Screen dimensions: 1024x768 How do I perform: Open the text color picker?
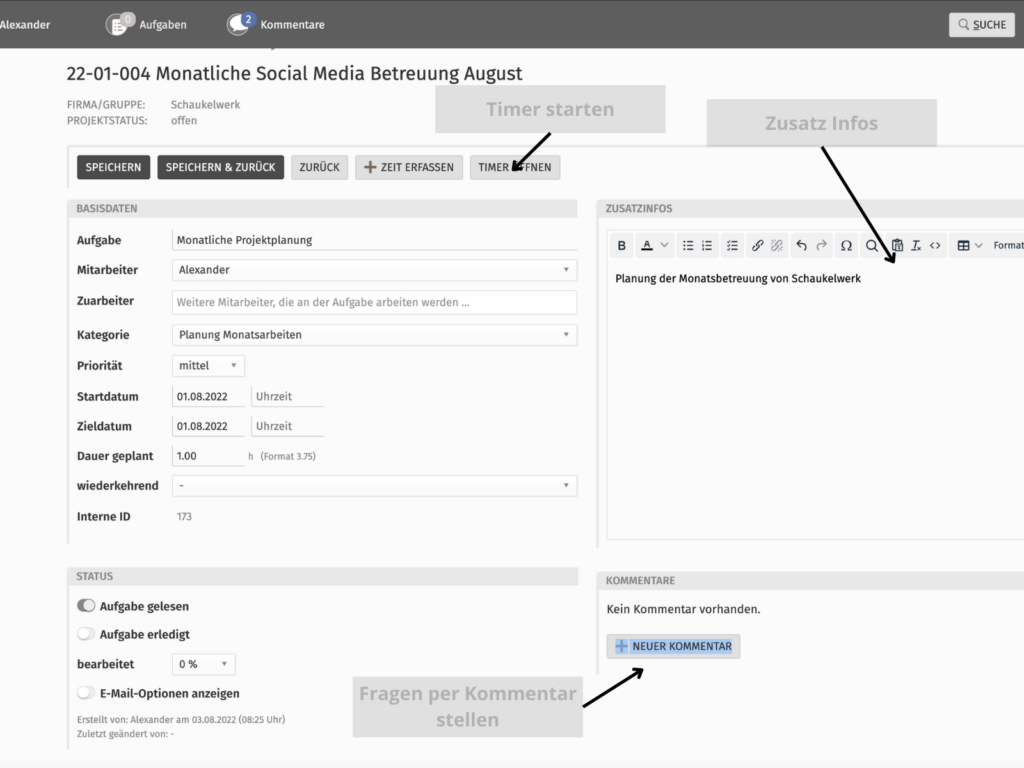click(x=655, y=245)
